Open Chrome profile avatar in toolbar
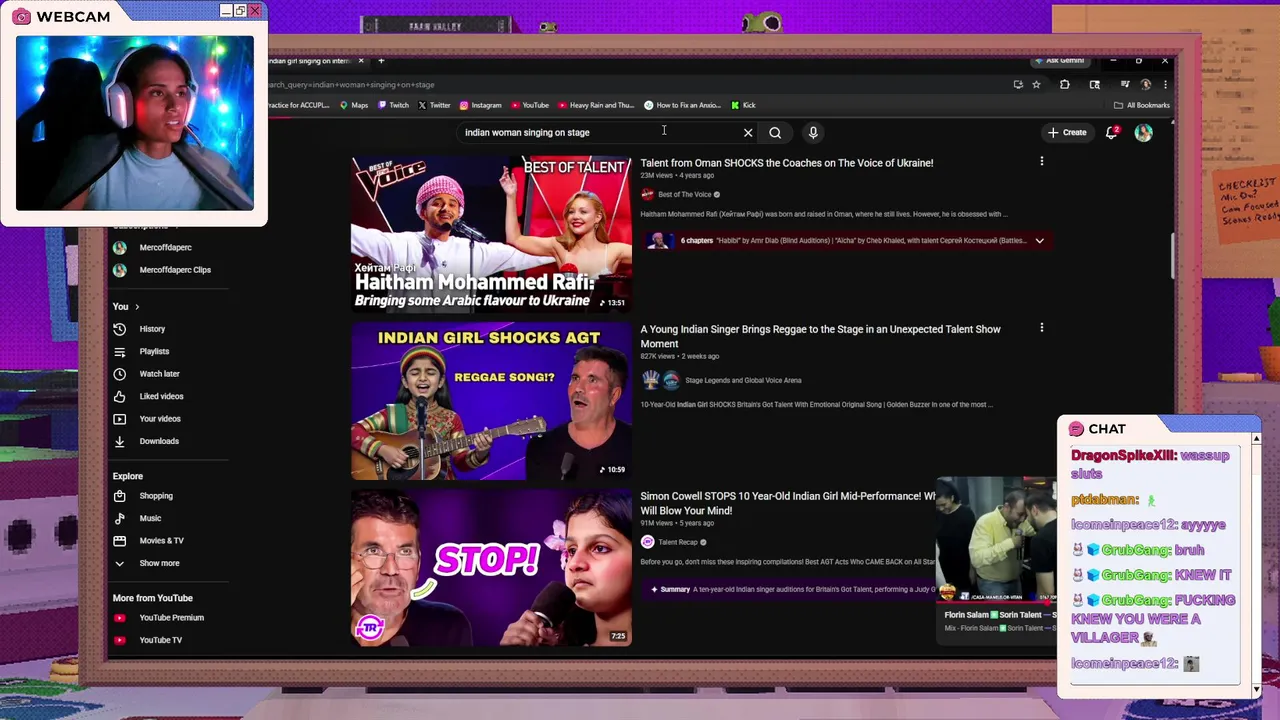The height and width of the screenshot is (720, 1280). (x=1146, y=84)
